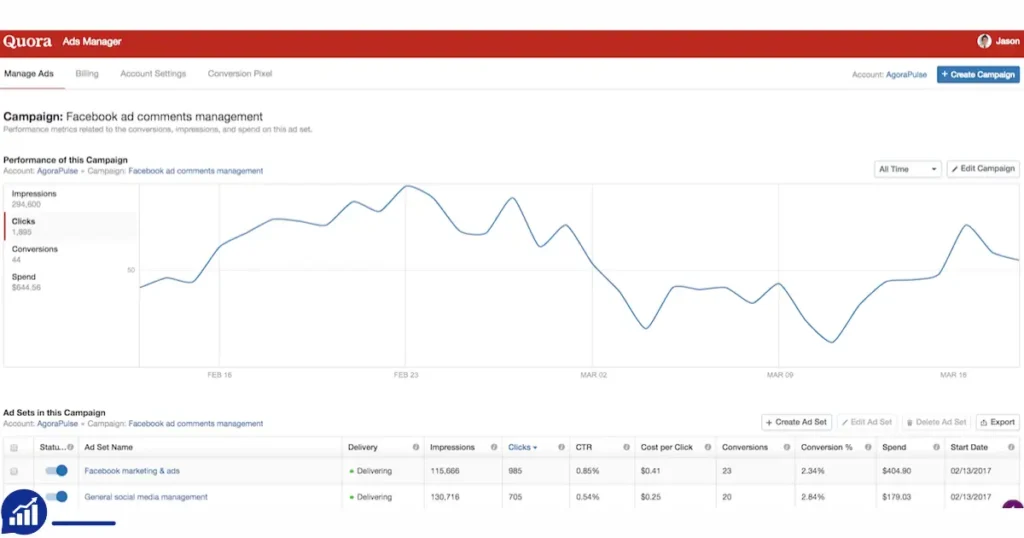Tick the checkbox for Facebook marketing & ads
This screenshot has width=1024, height=538.
click(14, 471)
